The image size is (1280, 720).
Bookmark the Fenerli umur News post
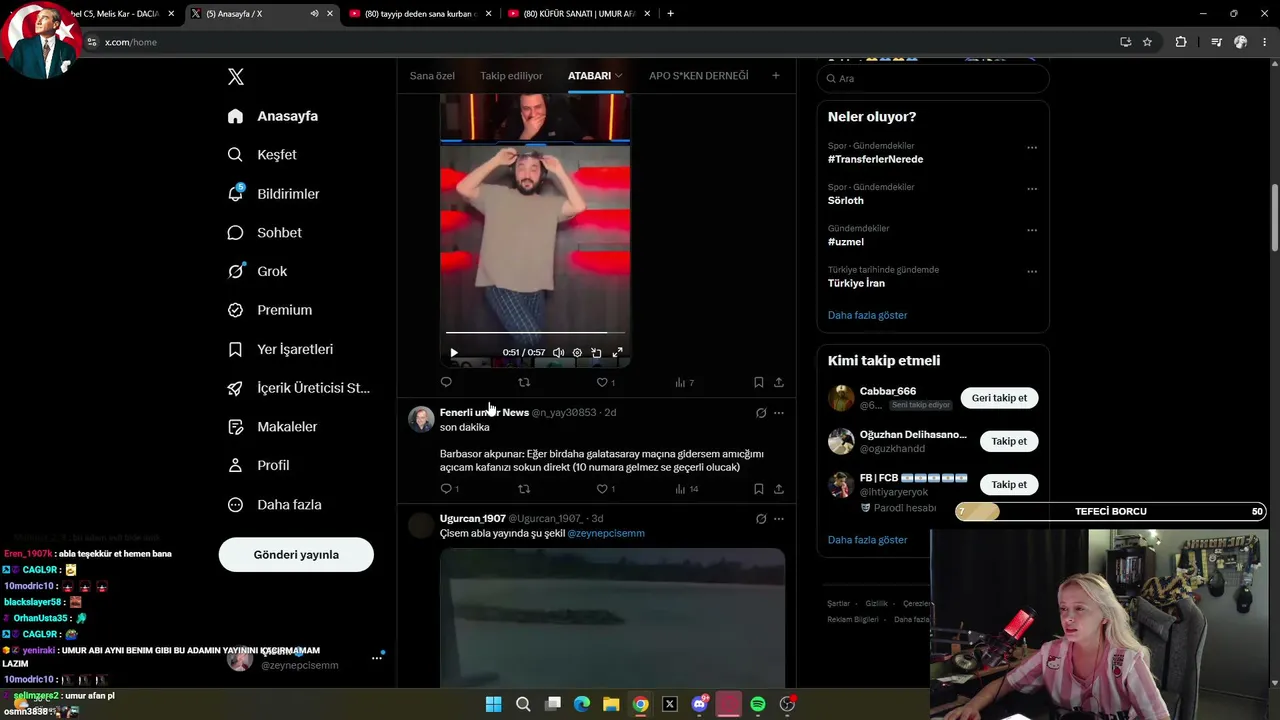(x=759, y=489)
